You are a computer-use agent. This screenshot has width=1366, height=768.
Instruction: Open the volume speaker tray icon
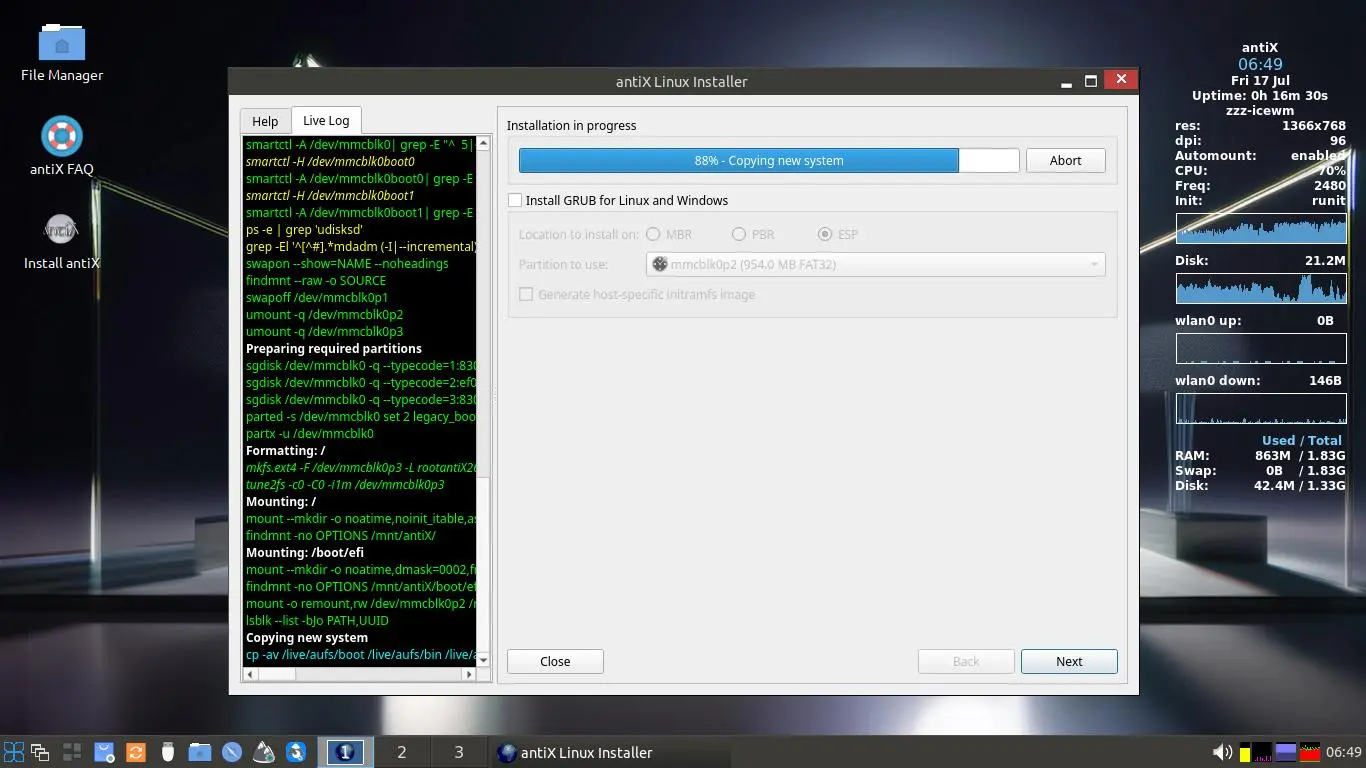click(x=1222, y=752)
